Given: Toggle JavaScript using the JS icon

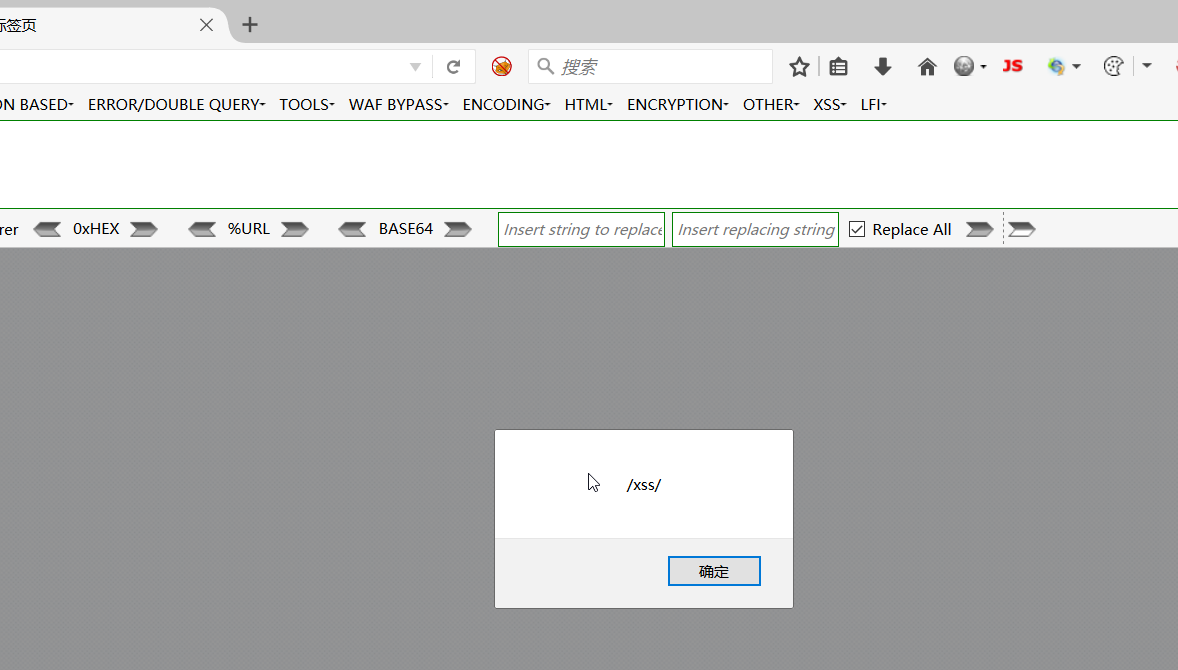Looking at the screenshot, I should [x=1012, y=66].
